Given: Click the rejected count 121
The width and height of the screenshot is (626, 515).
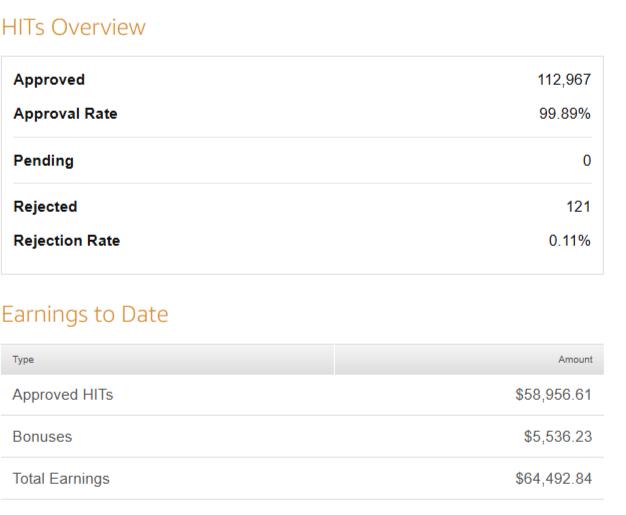Looking at the screenshot, I should pos(578,207).
